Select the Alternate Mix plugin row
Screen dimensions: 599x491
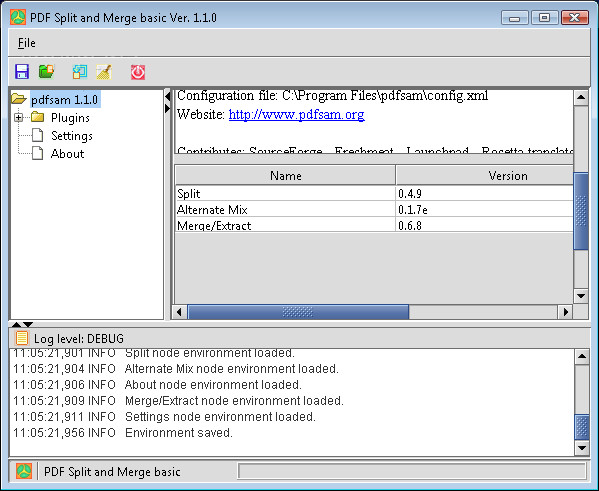pyautogui.click(x=374, y=209)
